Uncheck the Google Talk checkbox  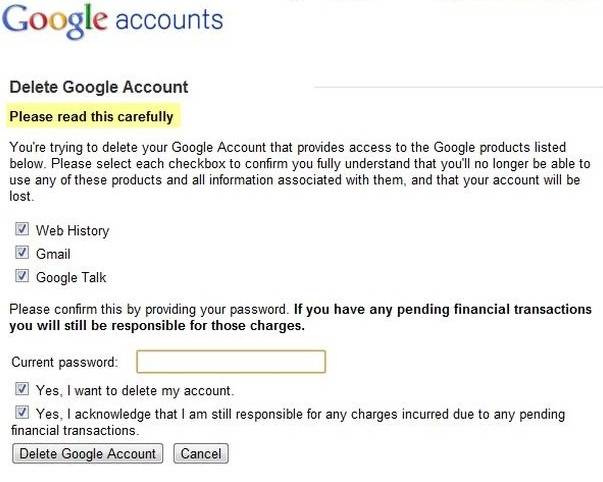pos(22,277)
